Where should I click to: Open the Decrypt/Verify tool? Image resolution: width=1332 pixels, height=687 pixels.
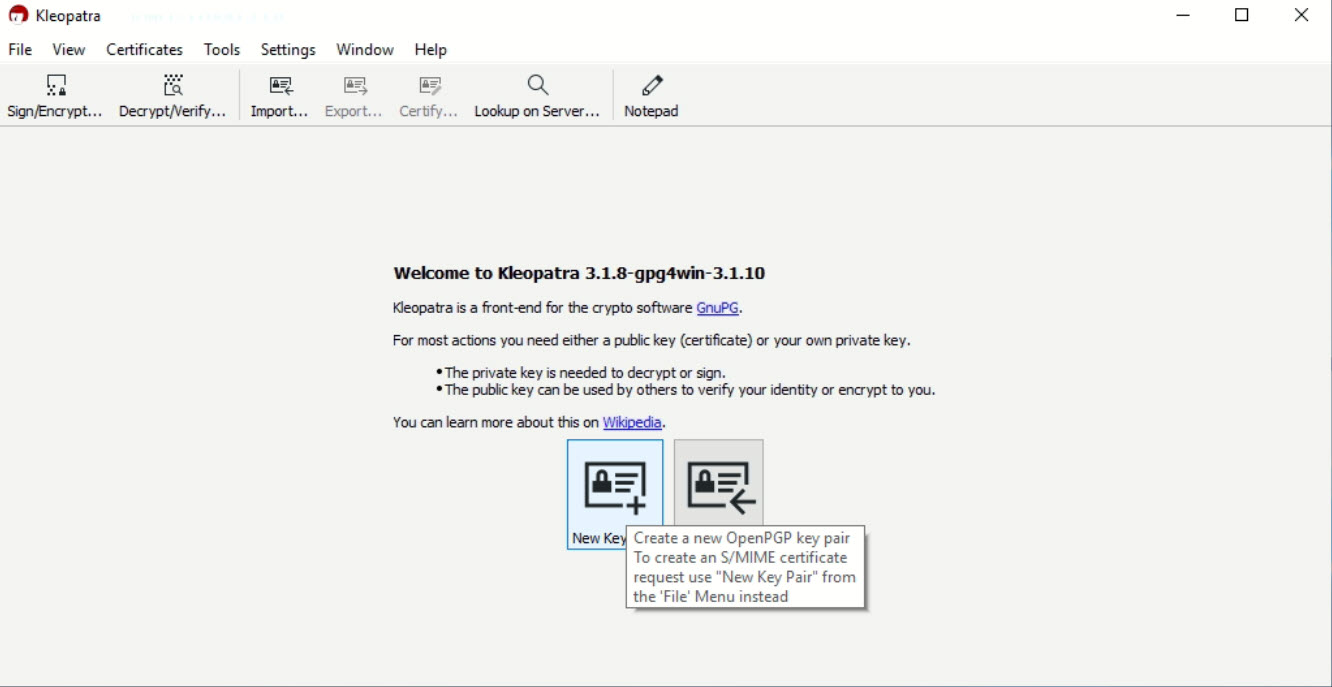coord(173,96)
